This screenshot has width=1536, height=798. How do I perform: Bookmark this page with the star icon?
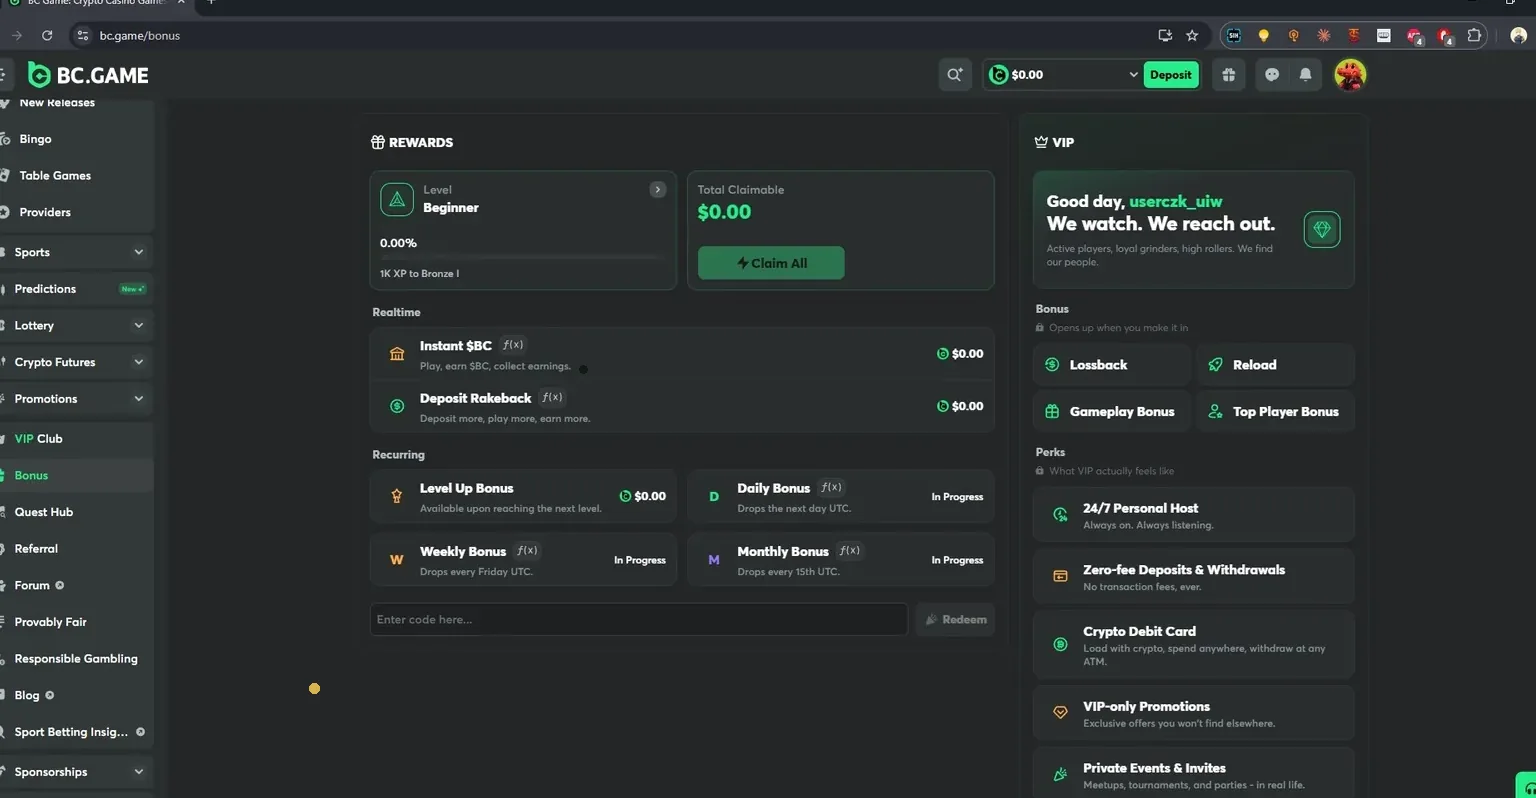1192,35
